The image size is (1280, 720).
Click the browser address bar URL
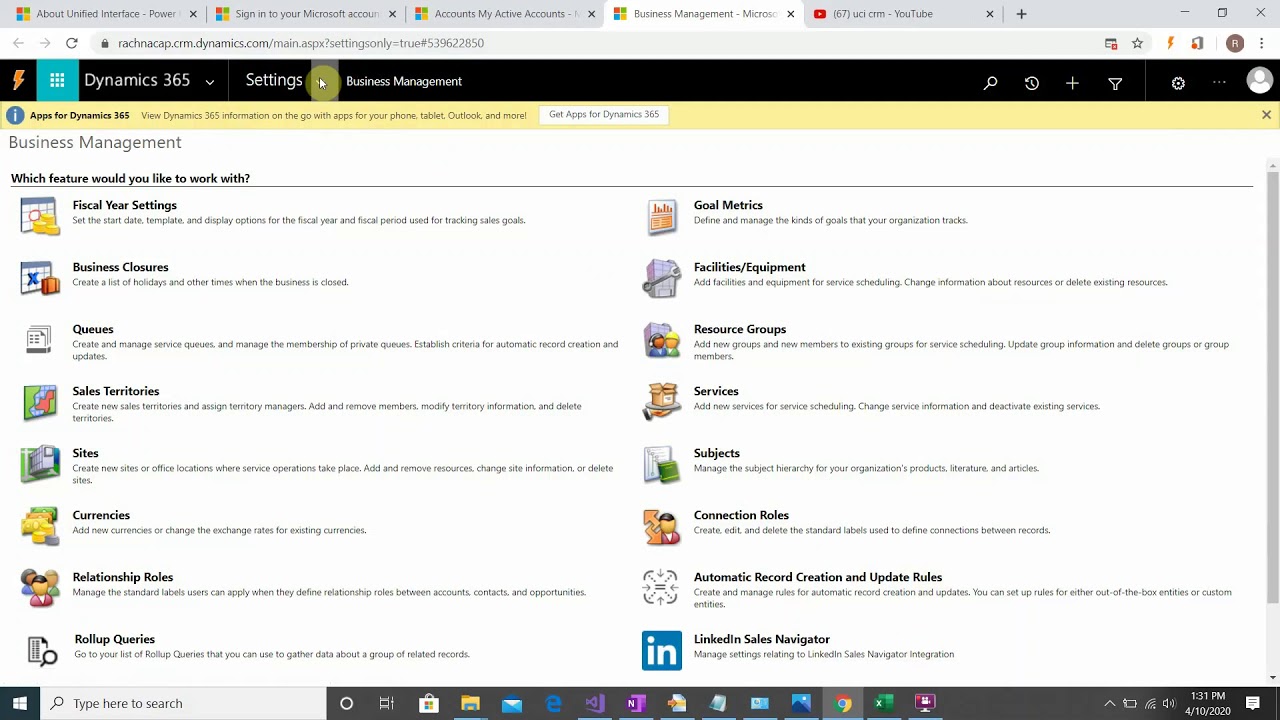coord(300,43)
